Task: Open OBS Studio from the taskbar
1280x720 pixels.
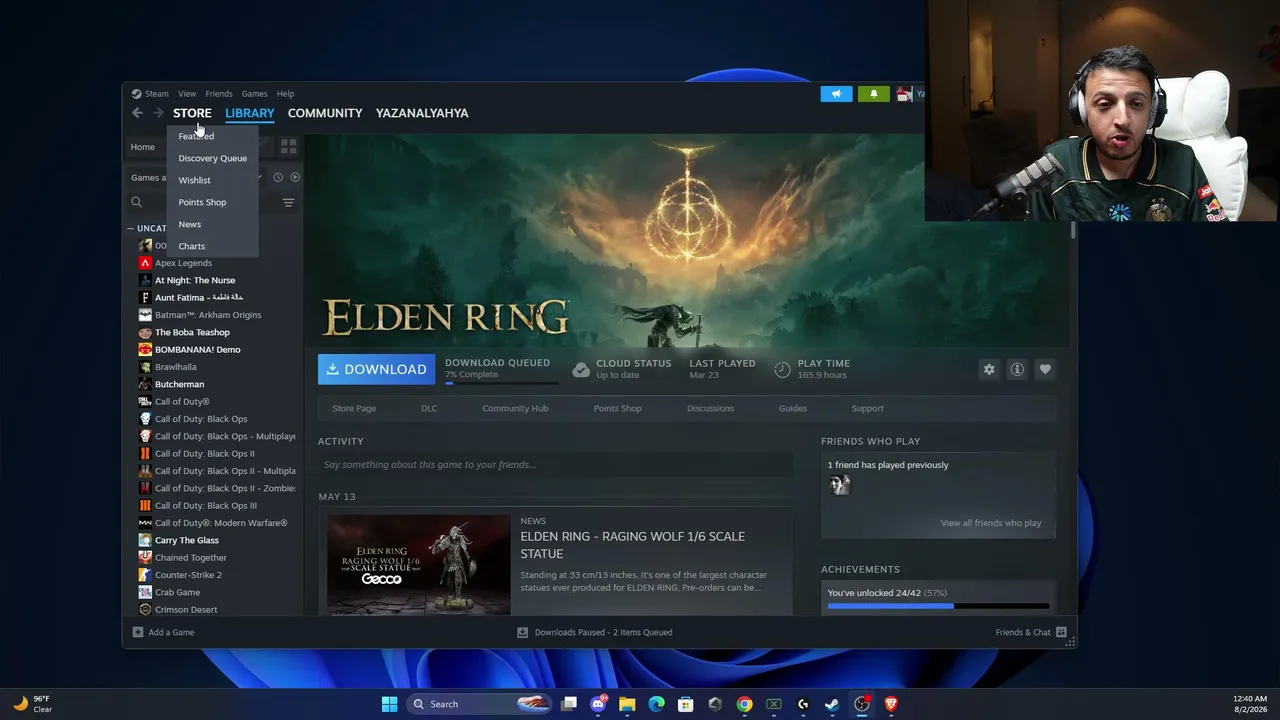Action: [x=862, y=704]
